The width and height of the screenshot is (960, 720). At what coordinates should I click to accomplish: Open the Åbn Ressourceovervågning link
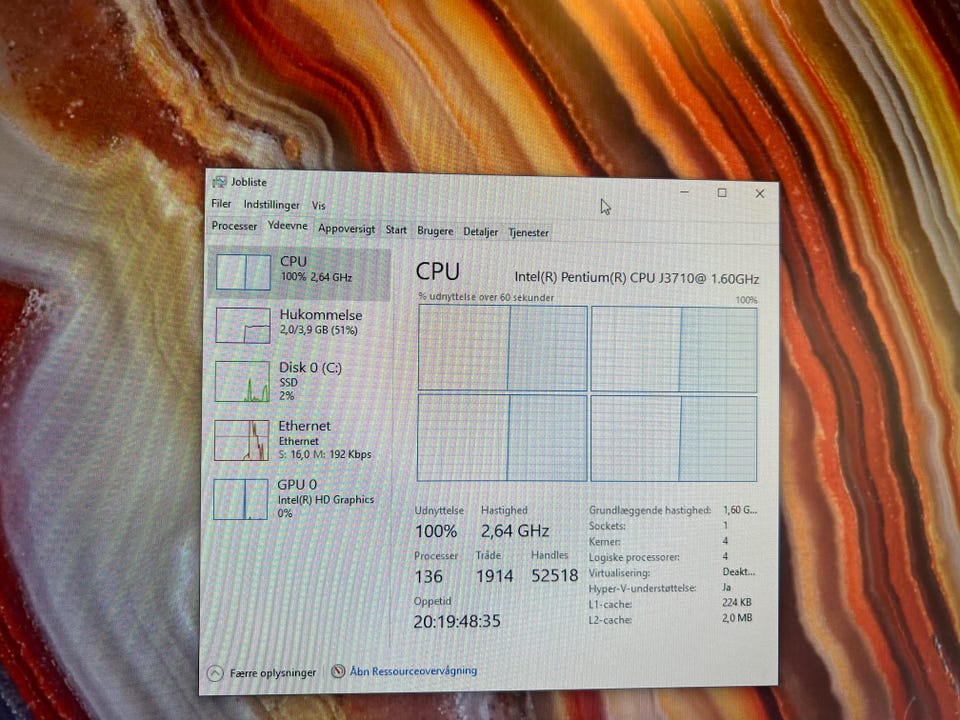click(x=413, y=671)
